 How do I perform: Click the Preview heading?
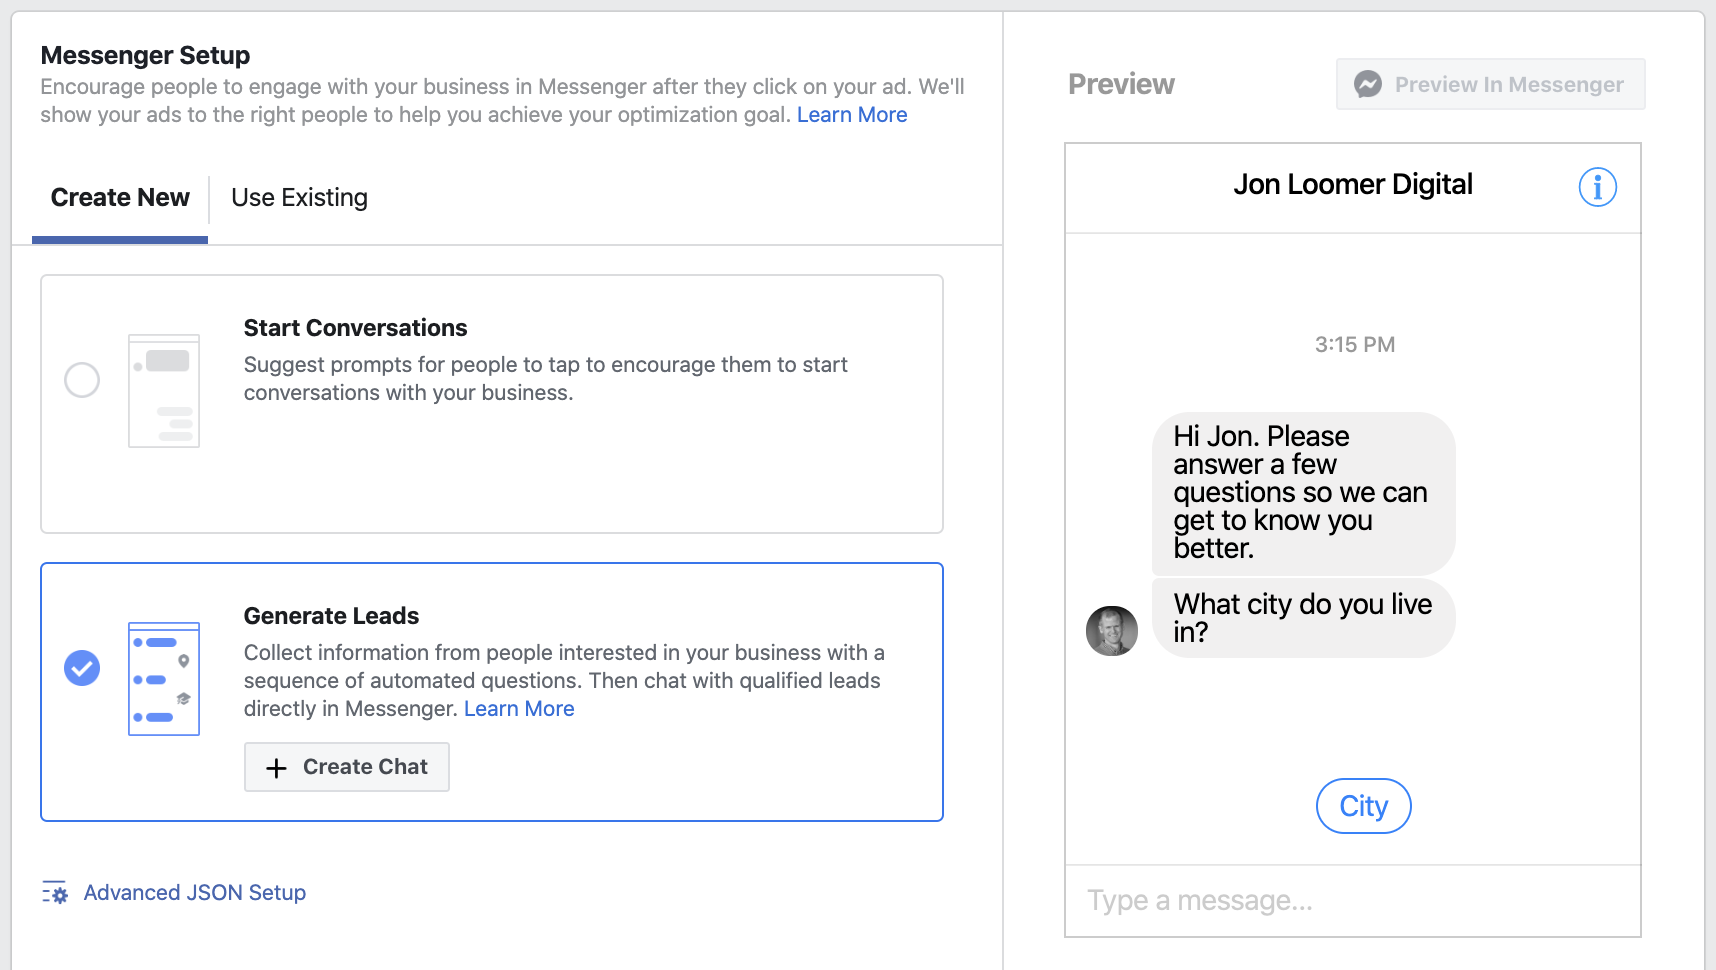pyautogui.click(x=1121, y=84)
